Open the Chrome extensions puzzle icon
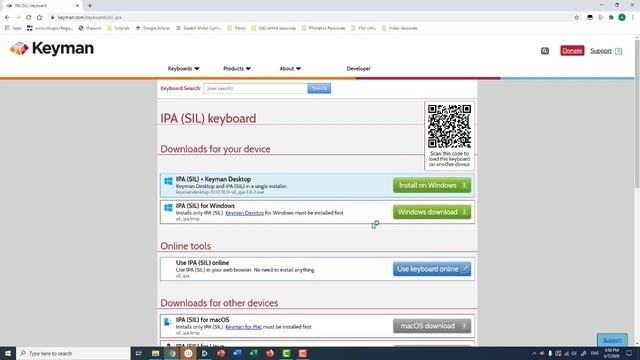Viewport: 640px width, 360px height. click(x=611, y=17)
